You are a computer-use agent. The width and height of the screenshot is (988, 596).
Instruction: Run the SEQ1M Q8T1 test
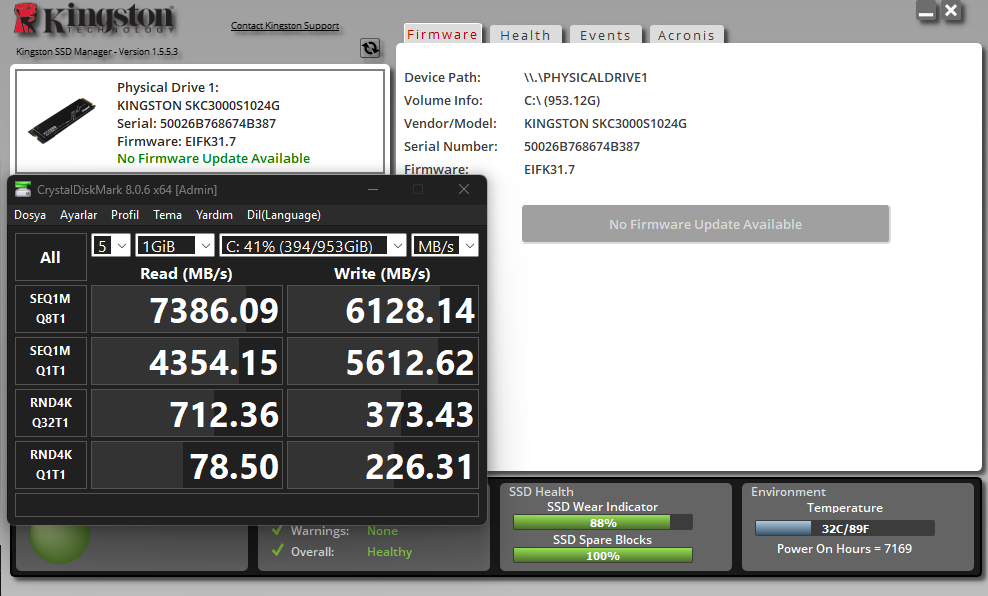click(x=50, y=309)
